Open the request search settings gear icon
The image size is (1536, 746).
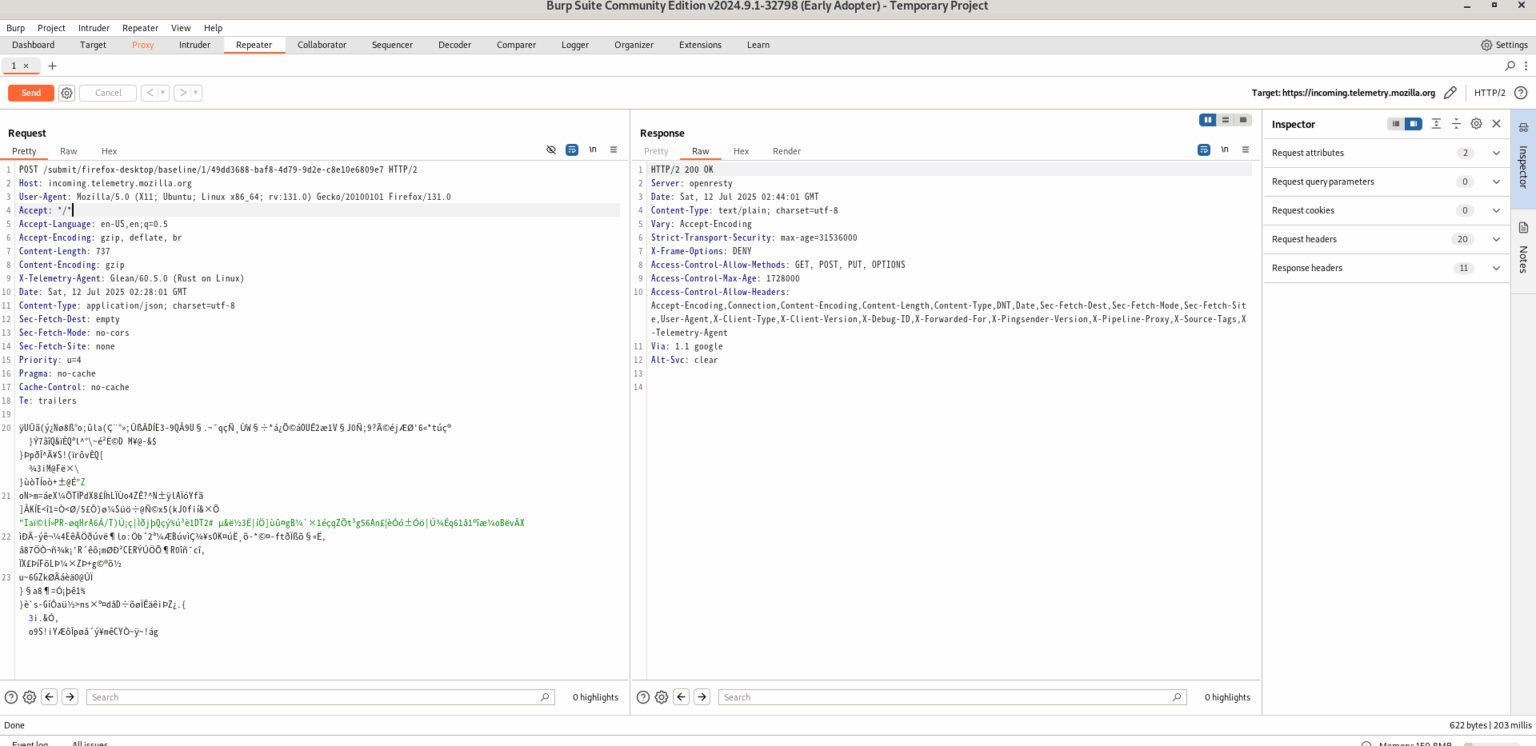pos(29,697)
